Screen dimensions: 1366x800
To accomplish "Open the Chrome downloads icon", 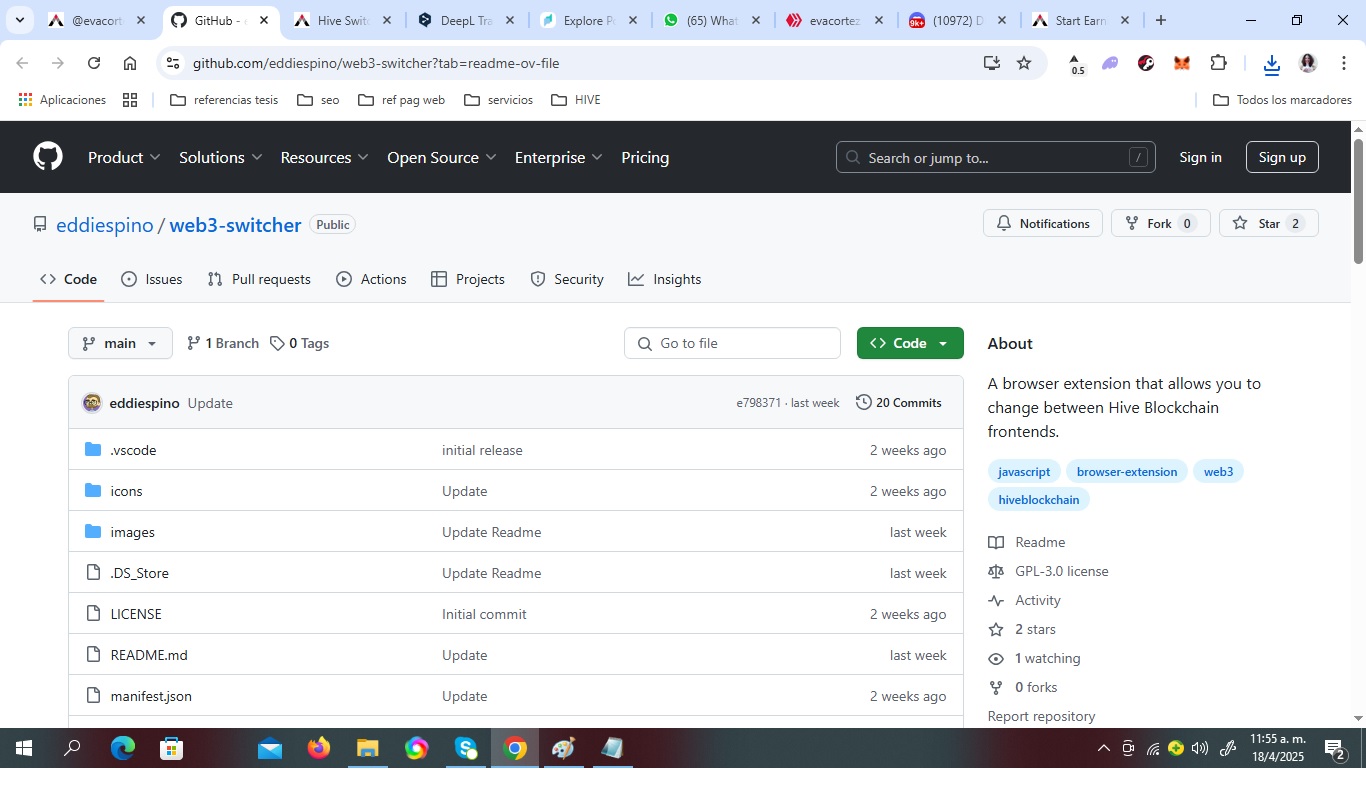I will pos(1271,63).
